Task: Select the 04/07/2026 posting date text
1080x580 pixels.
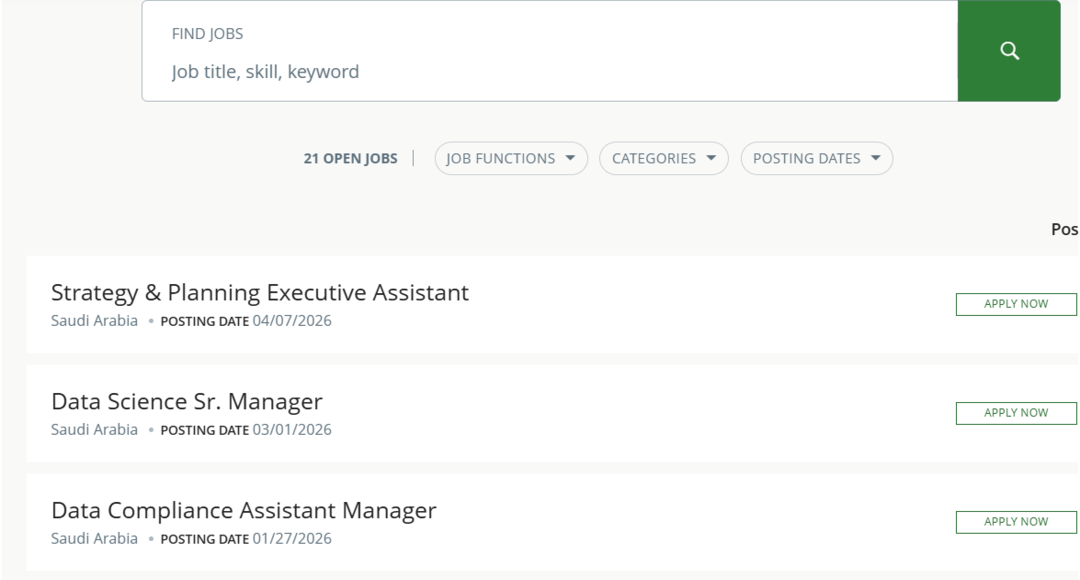Action: tap(292, 321)
